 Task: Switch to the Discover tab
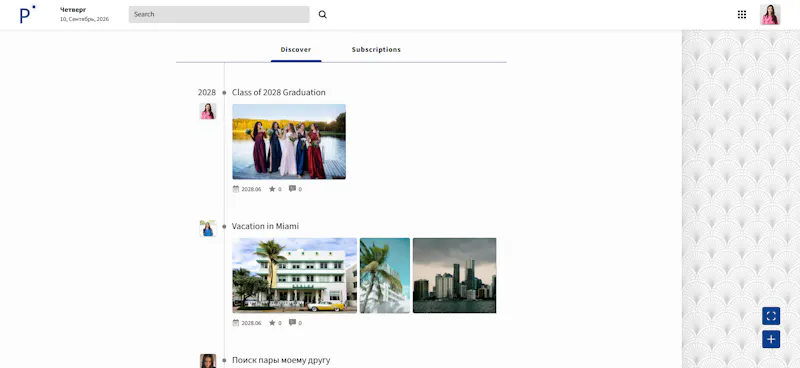tap(296, 50)
